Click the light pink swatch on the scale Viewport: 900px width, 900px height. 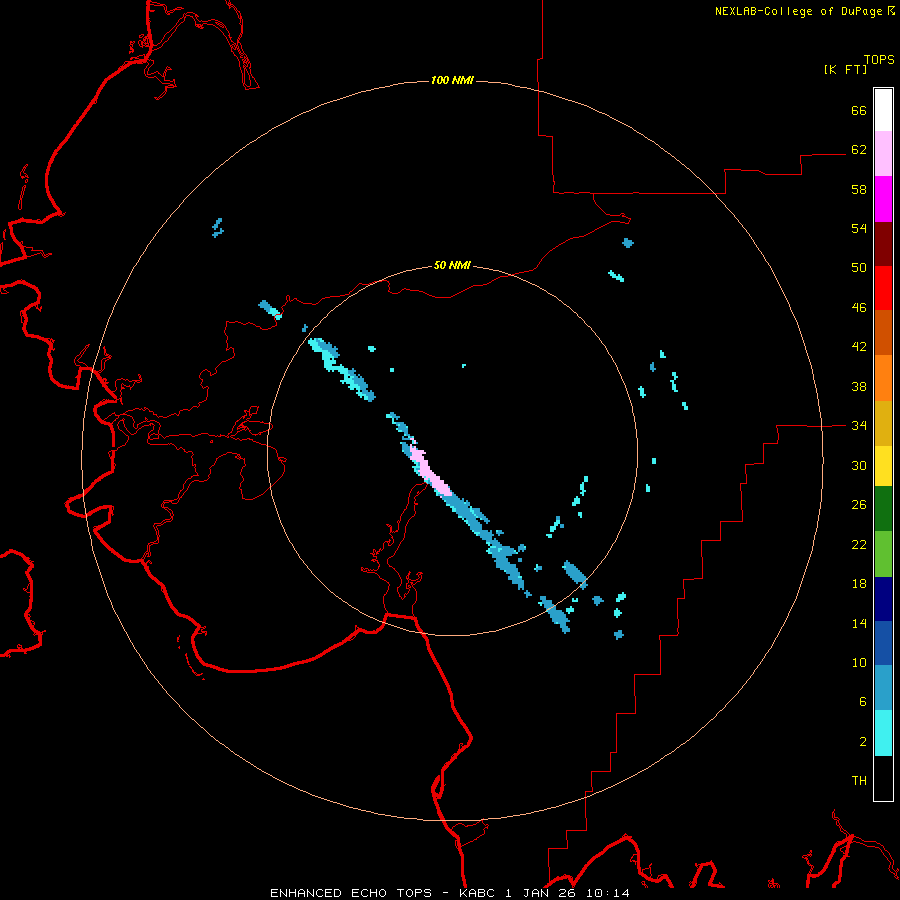tap(883, 154)
